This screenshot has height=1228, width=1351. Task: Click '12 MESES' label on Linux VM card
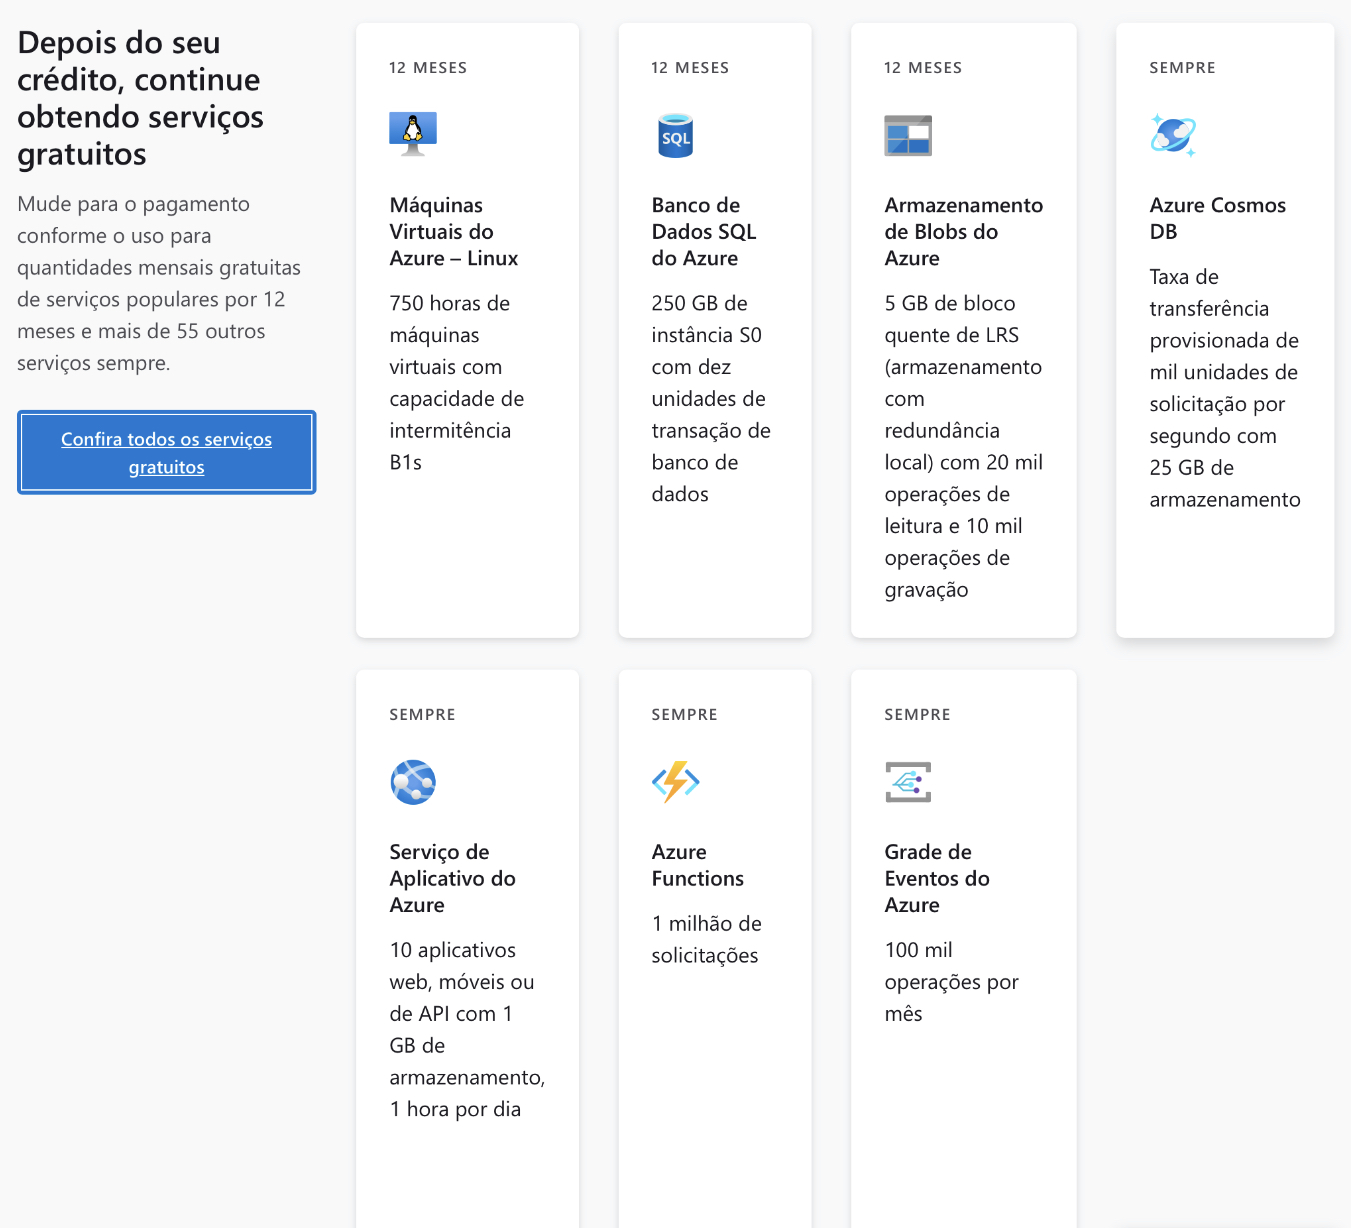click(428, 68)
